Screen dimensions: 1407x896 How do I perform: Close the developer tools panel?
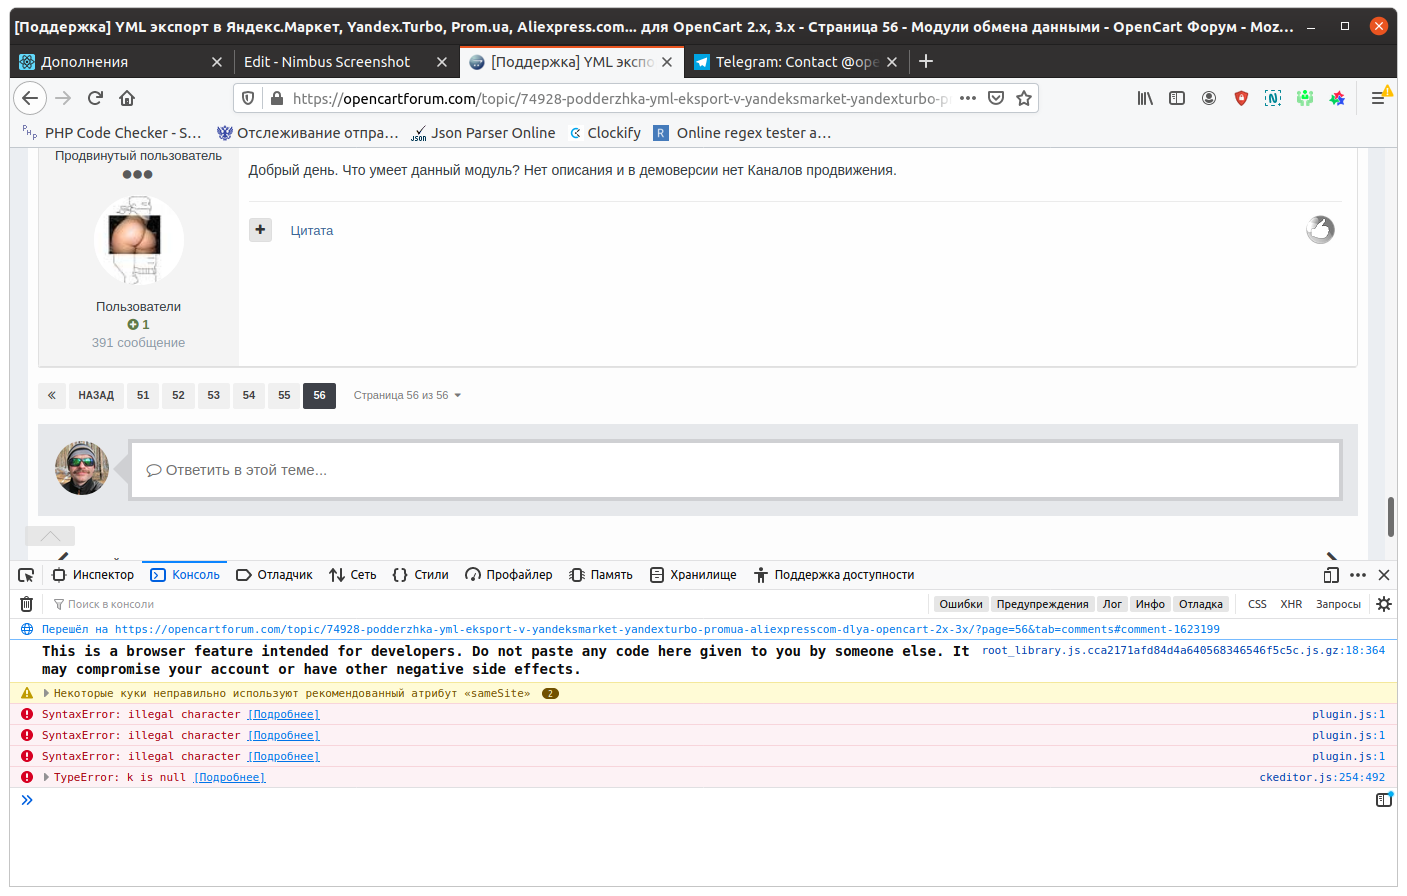click(1384, 575)
